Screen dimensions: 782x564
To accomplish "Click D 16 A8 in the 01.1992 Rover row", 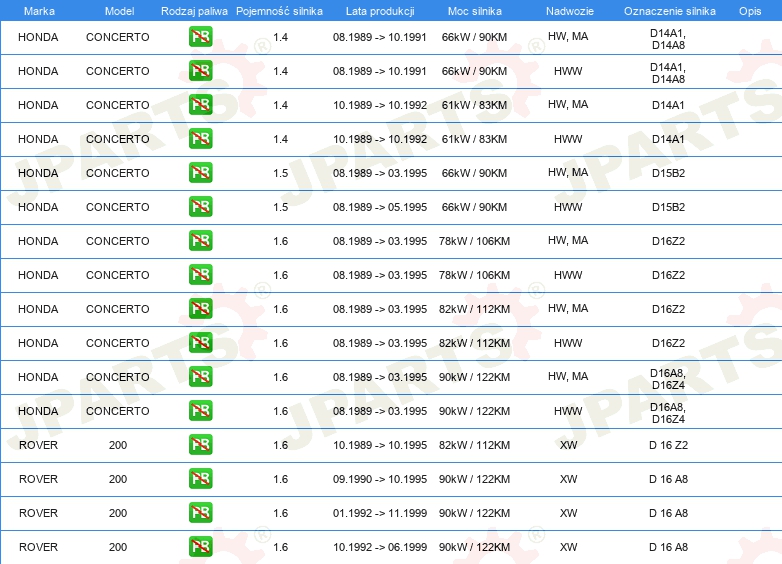I will pyautogui.click(x=668, y=513).
